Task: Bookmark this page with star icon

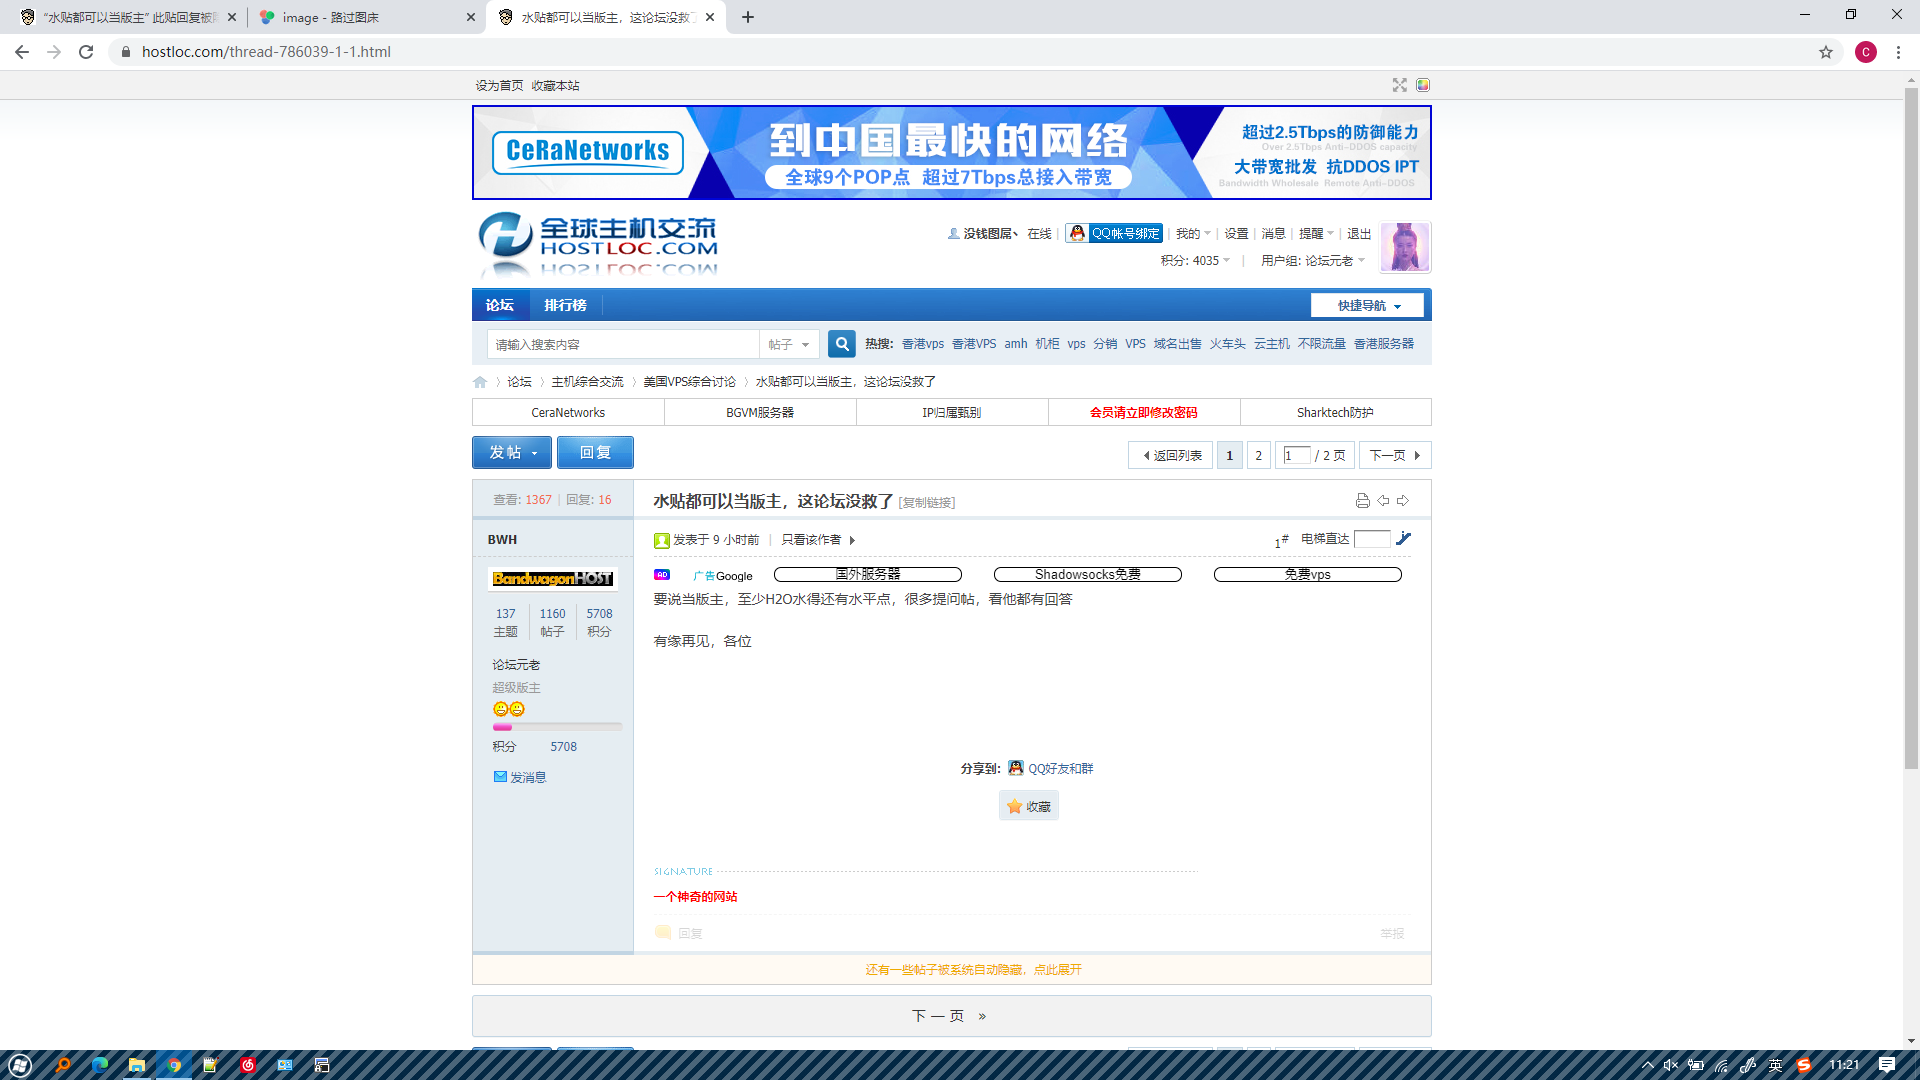Action: pos(1826,52)
